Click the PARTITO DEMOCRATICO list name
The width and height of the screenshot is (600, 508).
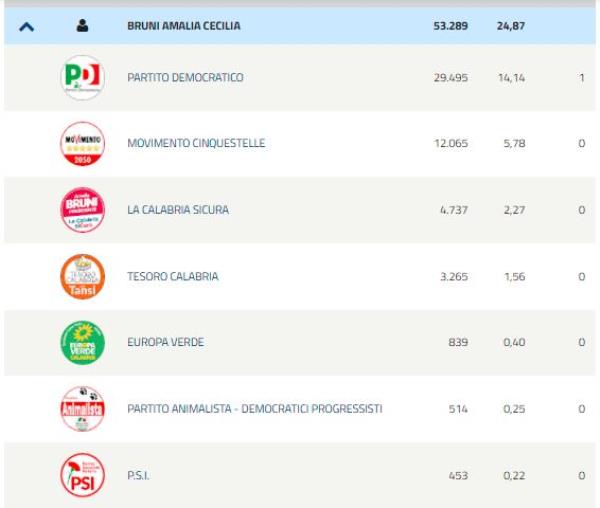tap(185, 77)
